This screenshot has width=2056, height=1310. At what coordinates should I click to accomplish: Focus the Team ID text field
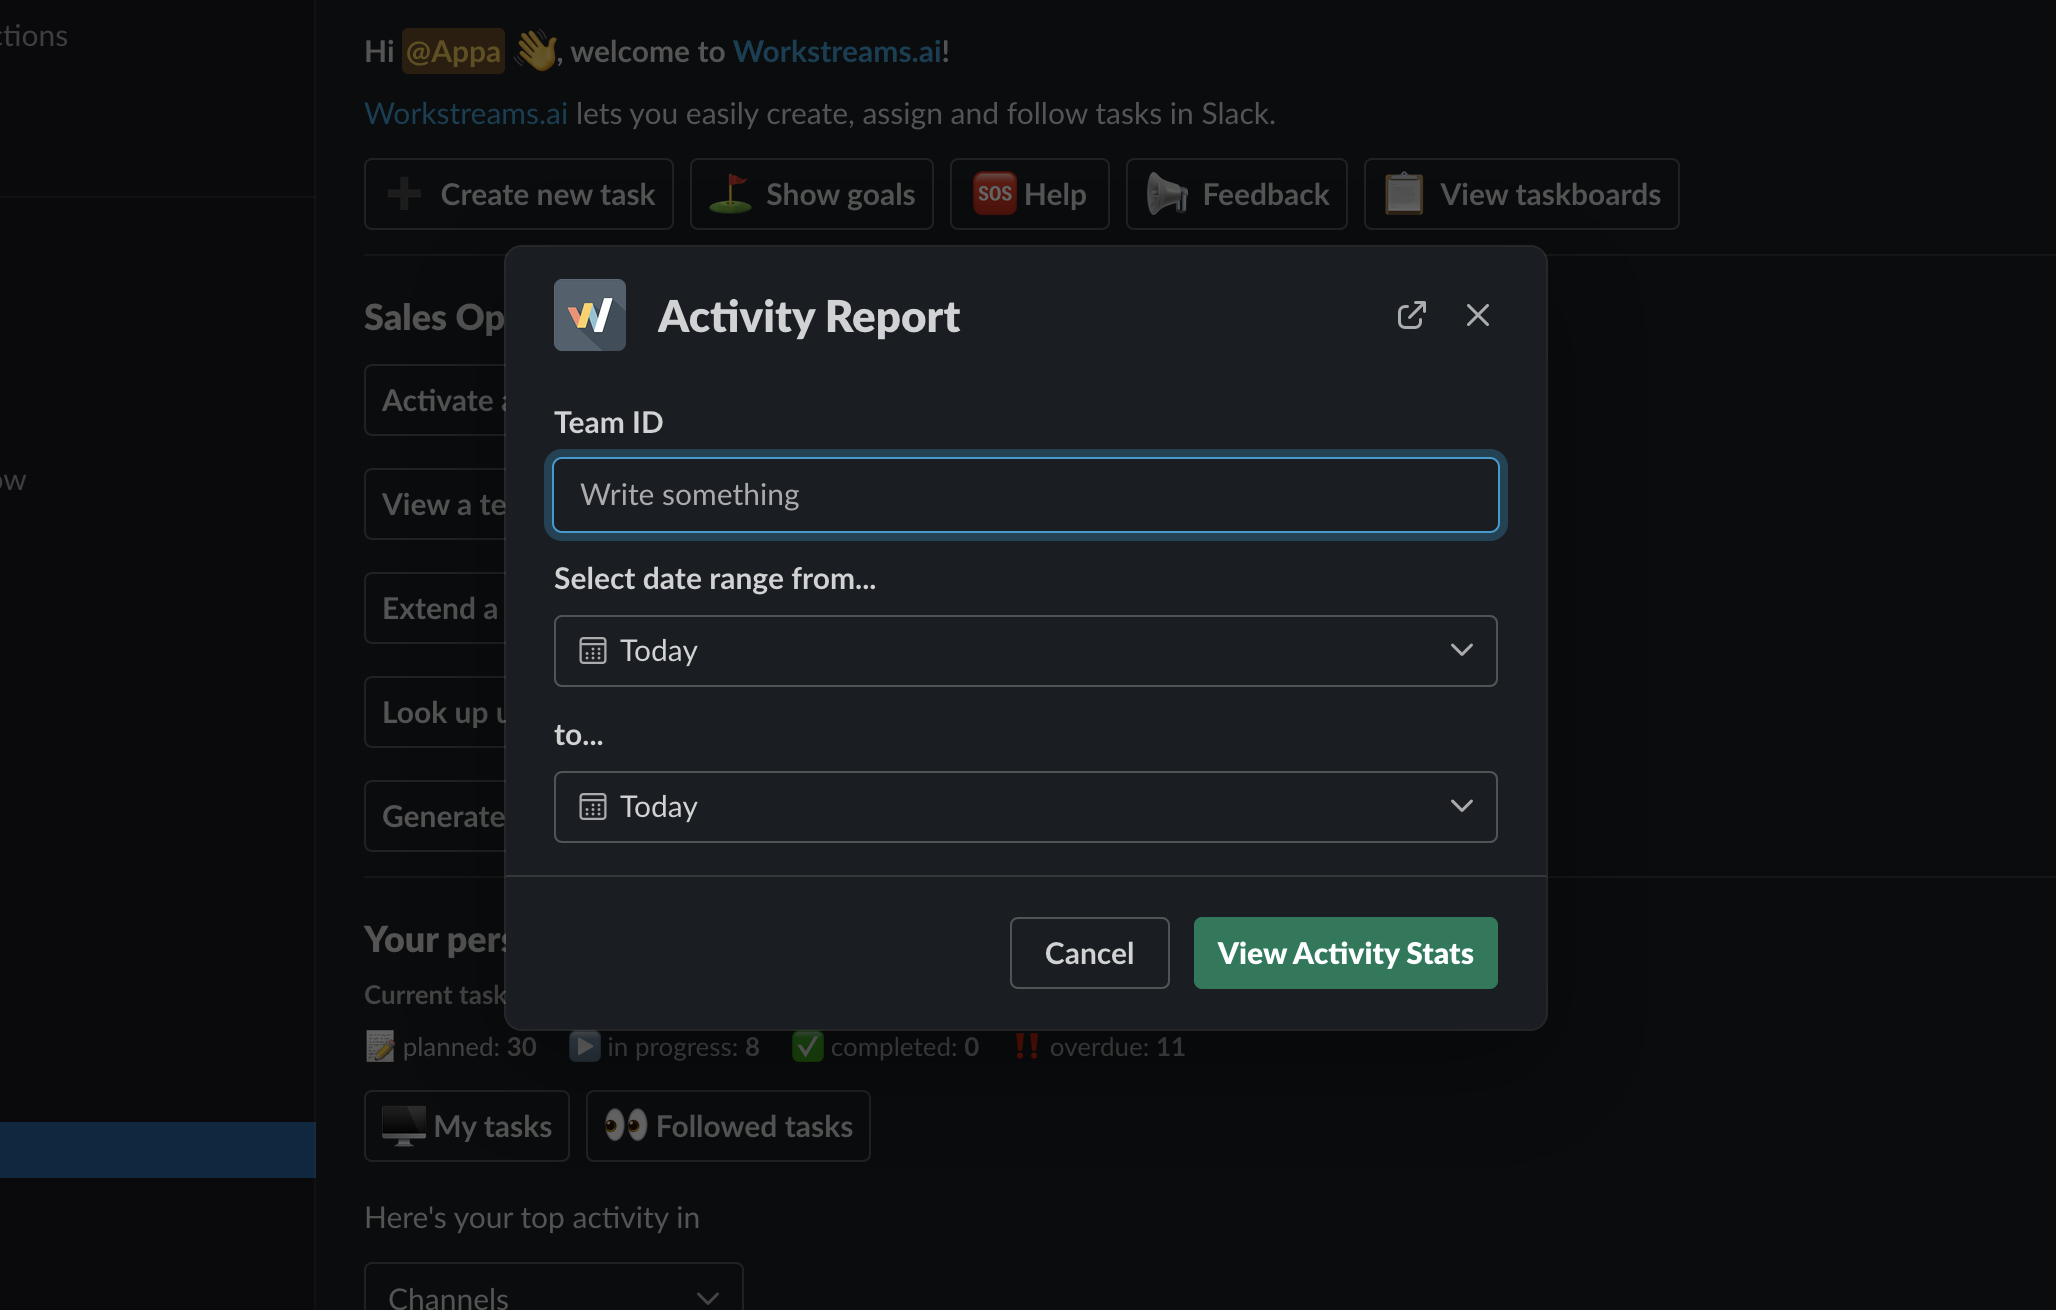[x=1026, y=495]
